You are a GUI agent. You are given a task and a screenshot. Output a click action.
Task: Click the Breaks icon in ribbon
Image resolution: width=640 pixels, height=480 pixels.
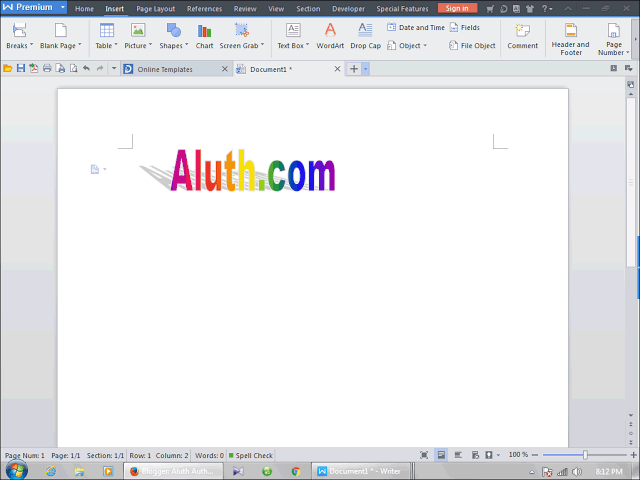coord(19,31)
